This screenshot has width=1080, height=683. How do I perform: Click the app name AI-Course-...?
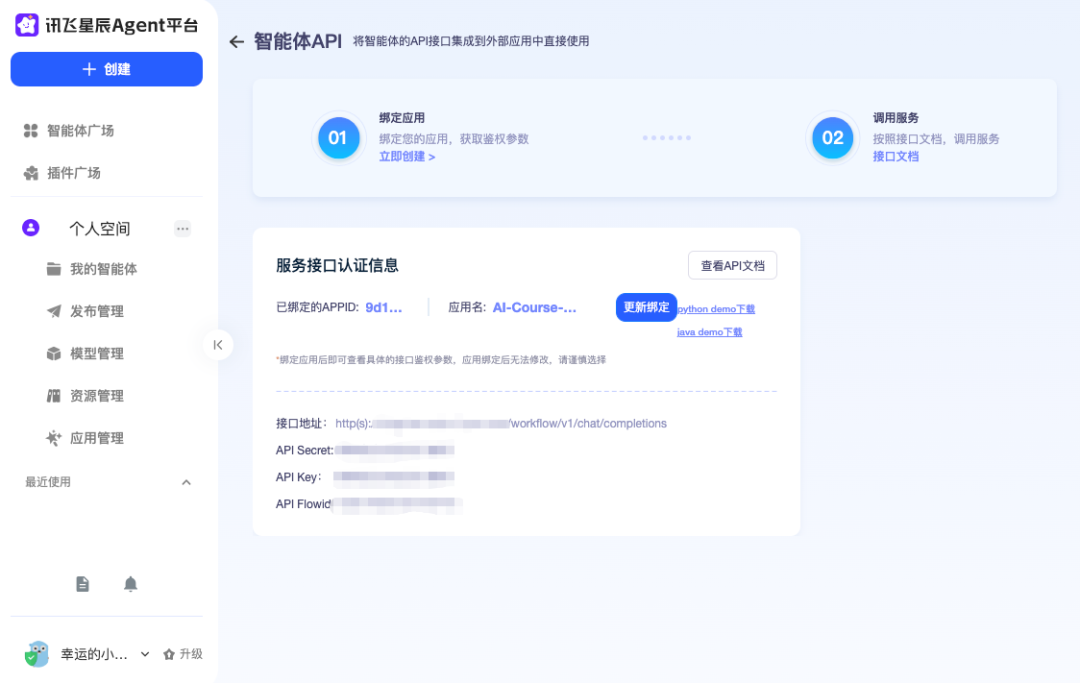(x=534, y=308)
